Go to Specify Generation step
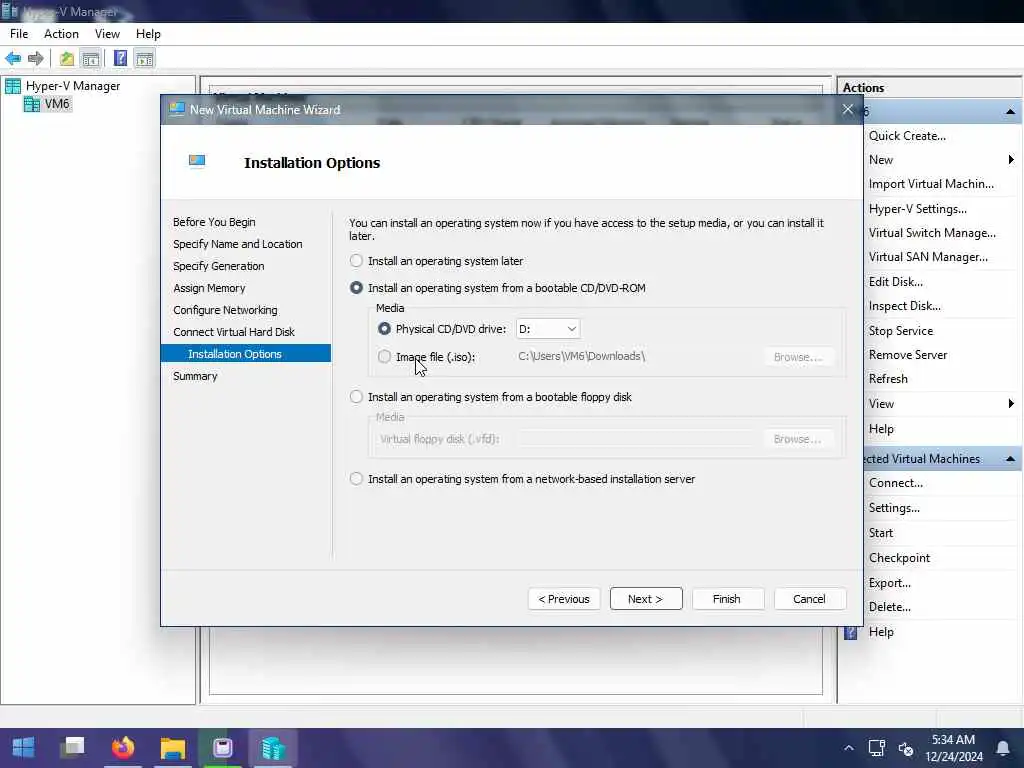The height and width of the screenshot is (768, 1024). tap(219, 266)
